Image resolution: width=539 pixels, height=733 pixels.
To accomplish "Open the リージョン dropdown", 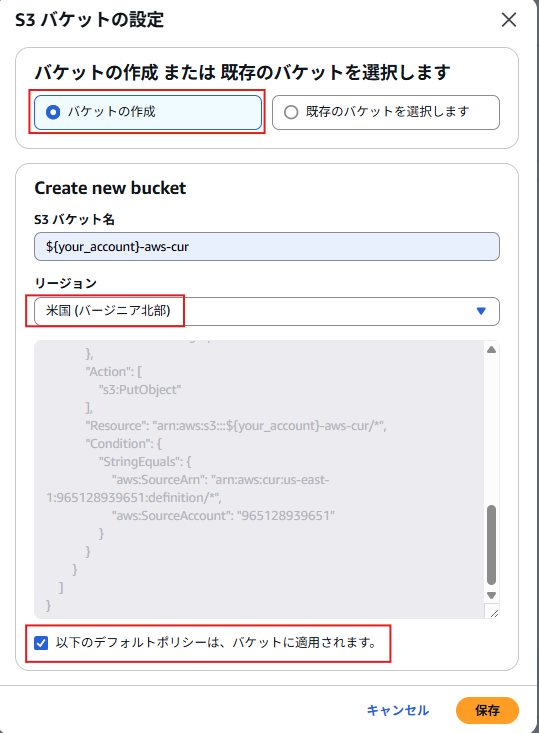I will (x=266, y=311).
